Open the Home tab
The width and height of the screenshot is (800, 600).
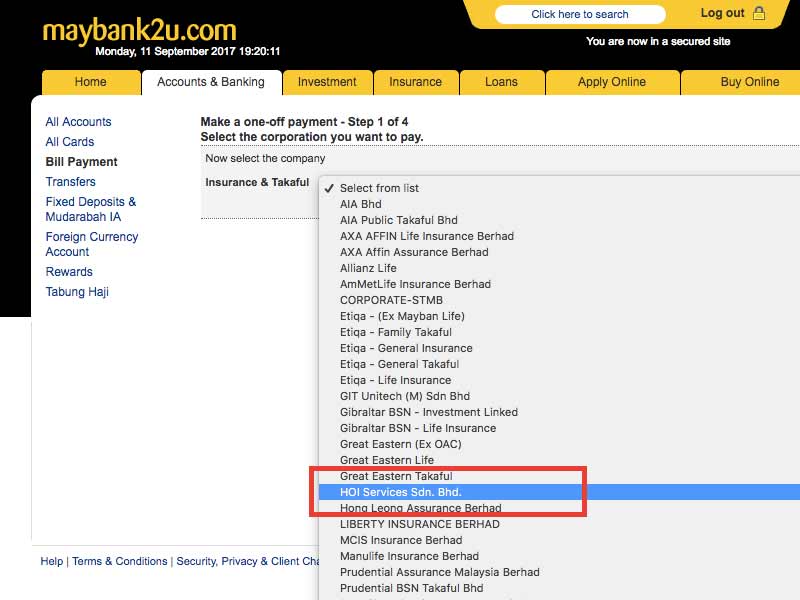[x=91, y=82]
